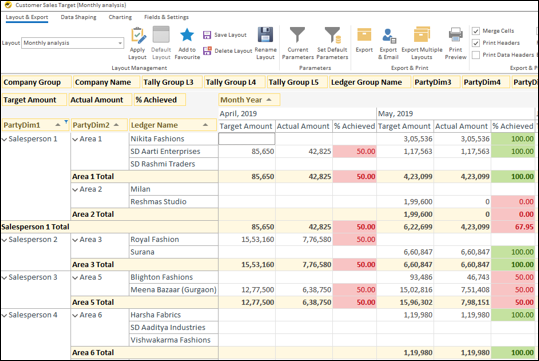539x361 pixels.
Task: Click the SD Aarti Enterprises ledger row
Action: pyautogui.click(x=174, y=152)
